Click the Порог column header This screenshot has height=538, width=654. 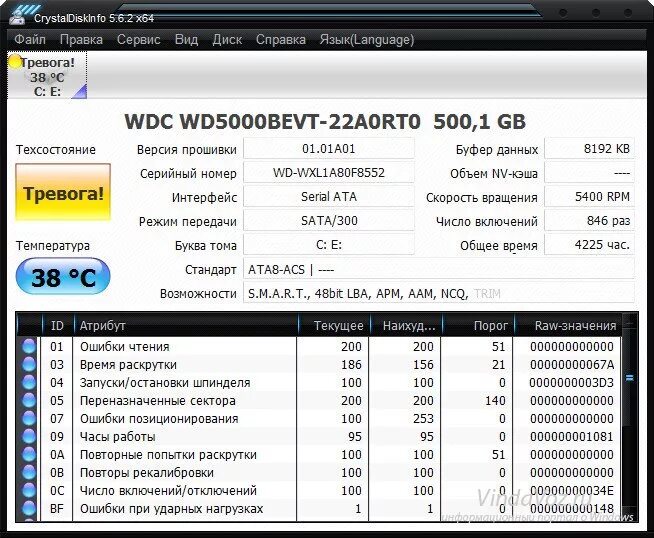478,325
